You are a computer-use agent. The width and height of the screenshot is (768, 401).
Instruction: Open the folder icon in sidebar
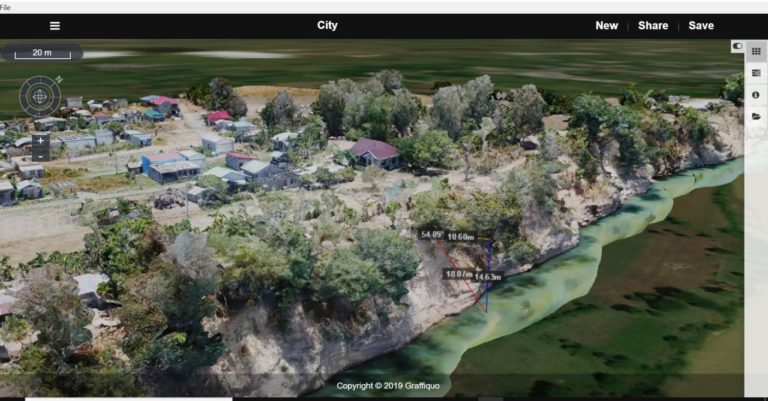coord(755,117)
